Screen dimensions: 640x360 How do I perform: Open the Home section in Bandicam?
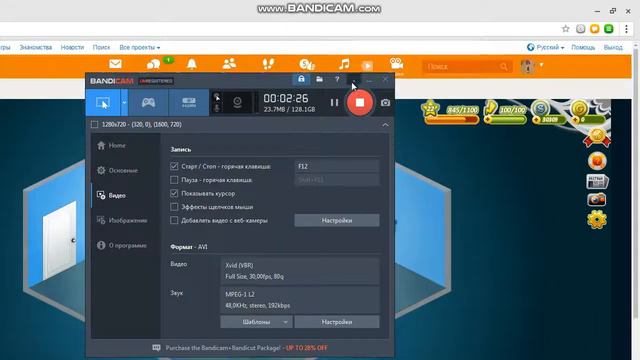111,146
